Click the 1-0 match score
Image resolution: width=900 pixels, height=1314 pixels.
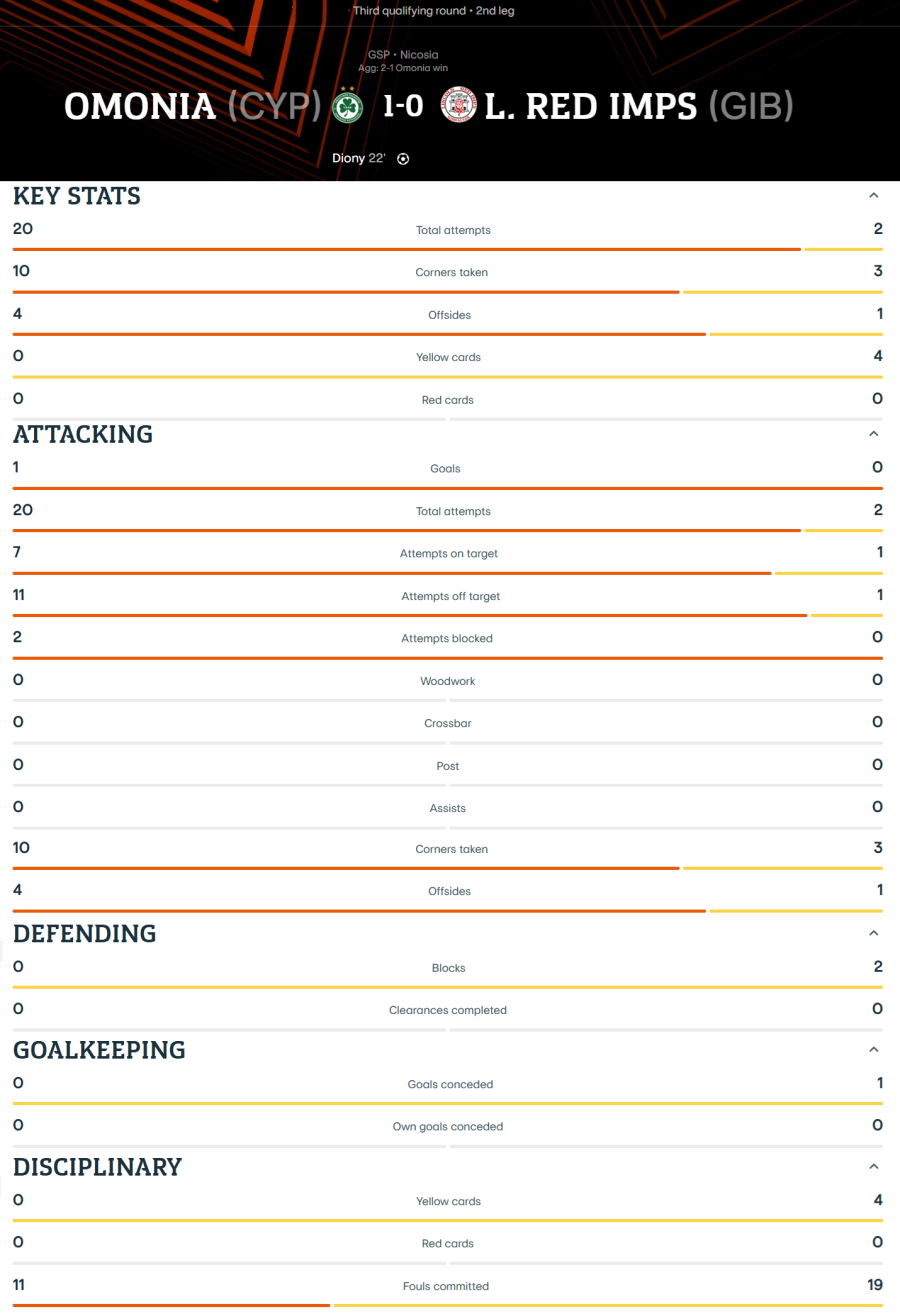pos(403,106)
